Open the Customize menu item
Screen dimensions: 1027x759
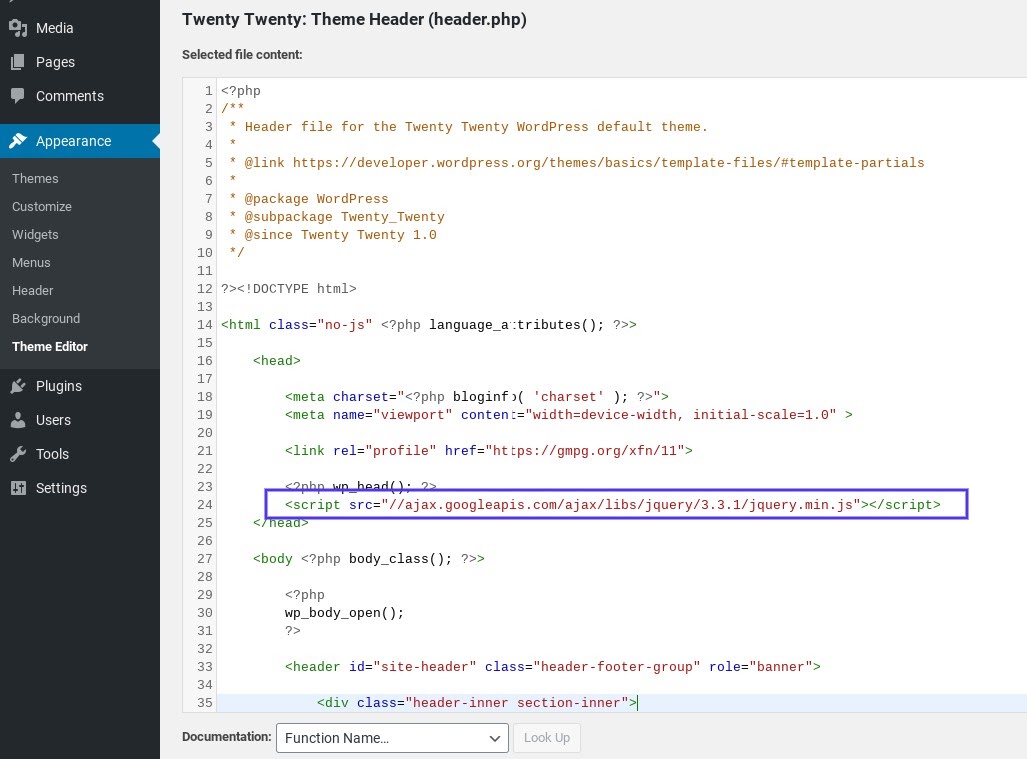tap(42, 206)
